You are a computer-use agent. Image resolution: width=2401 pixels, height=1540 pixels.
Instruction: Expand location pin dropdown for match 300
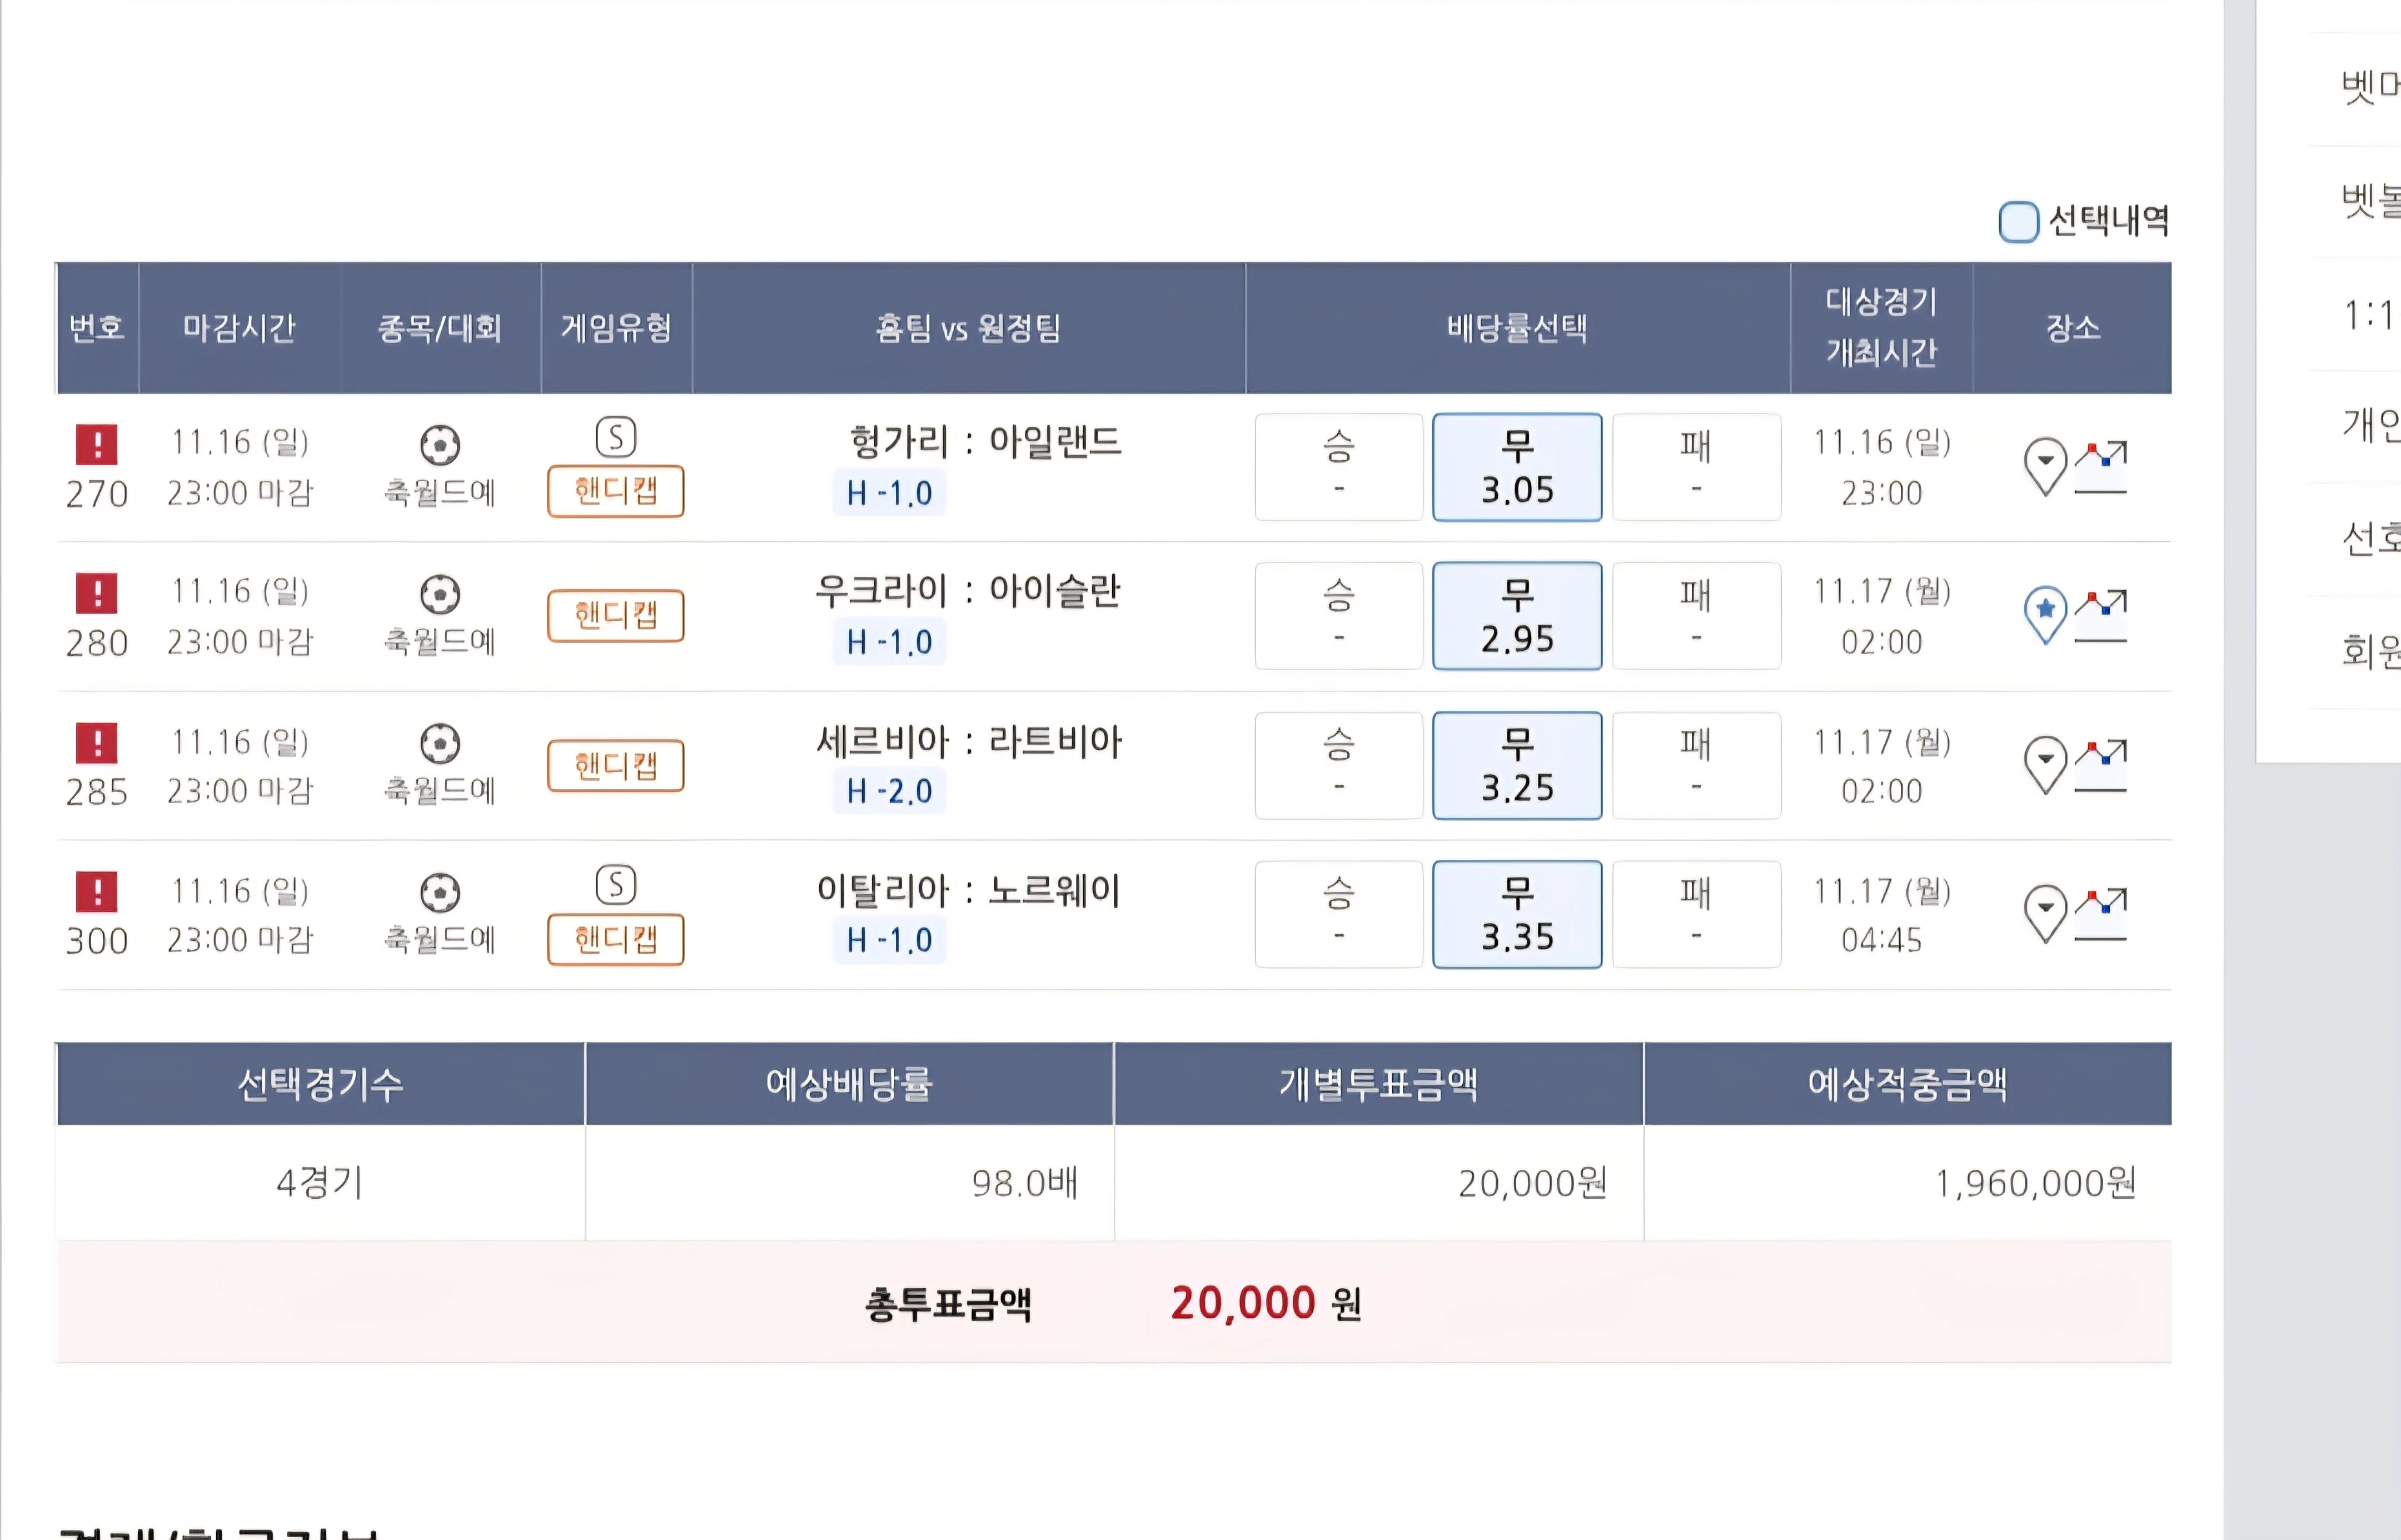pos(2045,911)
